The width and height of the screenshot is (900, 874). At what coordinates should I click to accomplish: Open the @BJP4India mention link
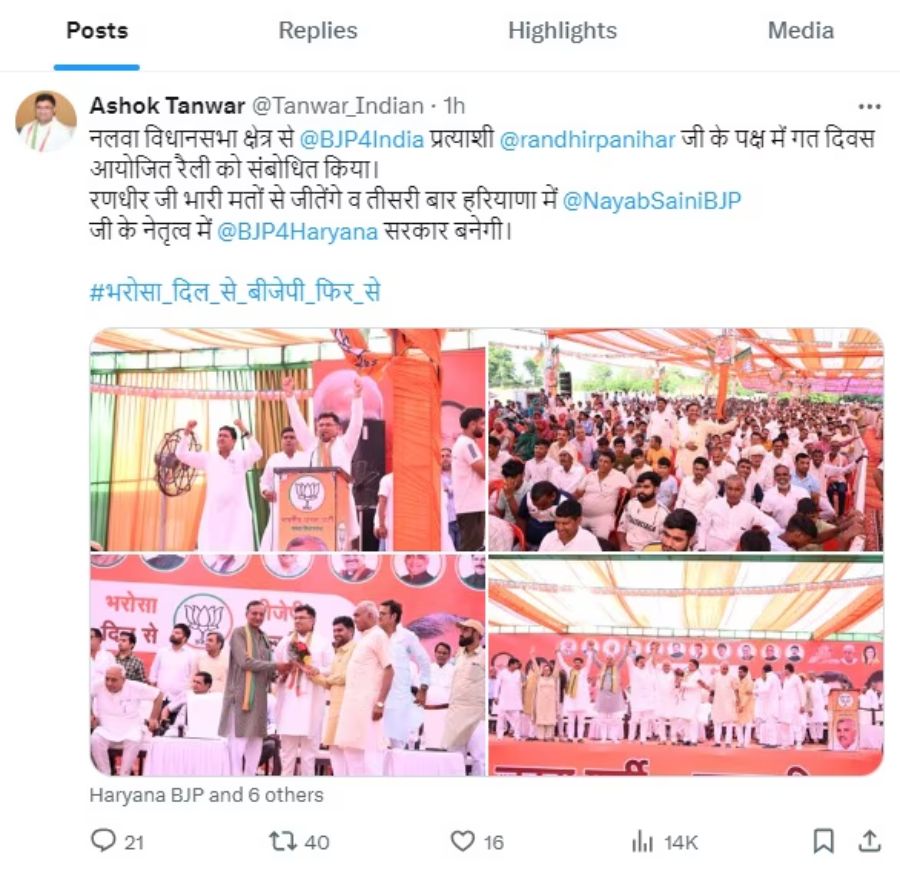coord(362,139)
